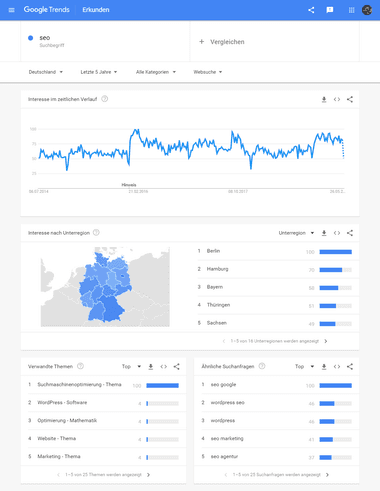Image resolution: width=380 pixels, height=491 pixels.
Task: Open the Deutschland region dropdown
Action: click(46, 72)
